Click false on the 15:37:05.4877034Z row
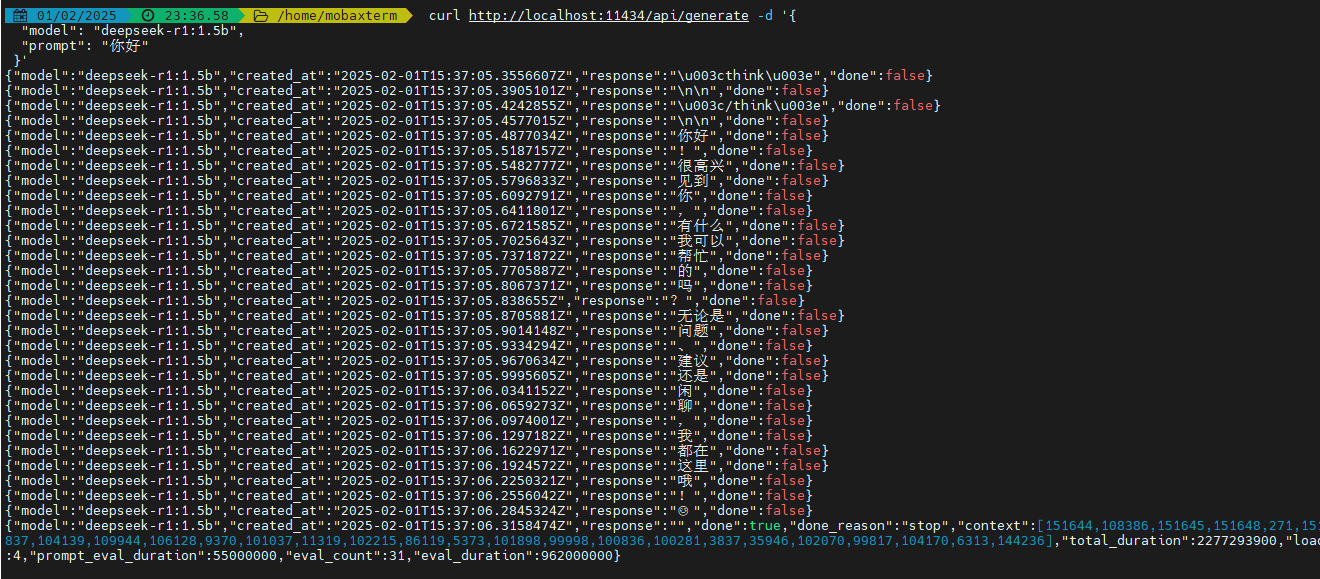 pyautogui.click(x=800, y=136)
